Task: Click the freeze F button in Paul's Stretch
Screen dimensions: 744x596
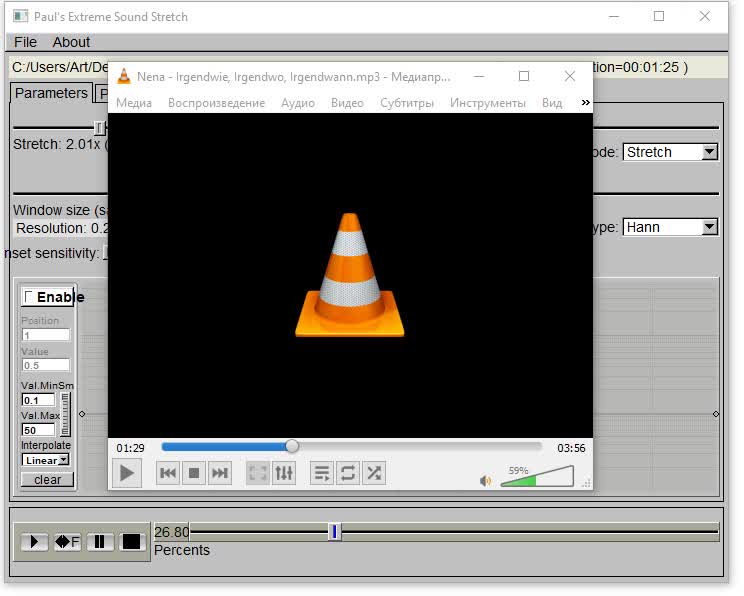Action: (x=67, y=541)
